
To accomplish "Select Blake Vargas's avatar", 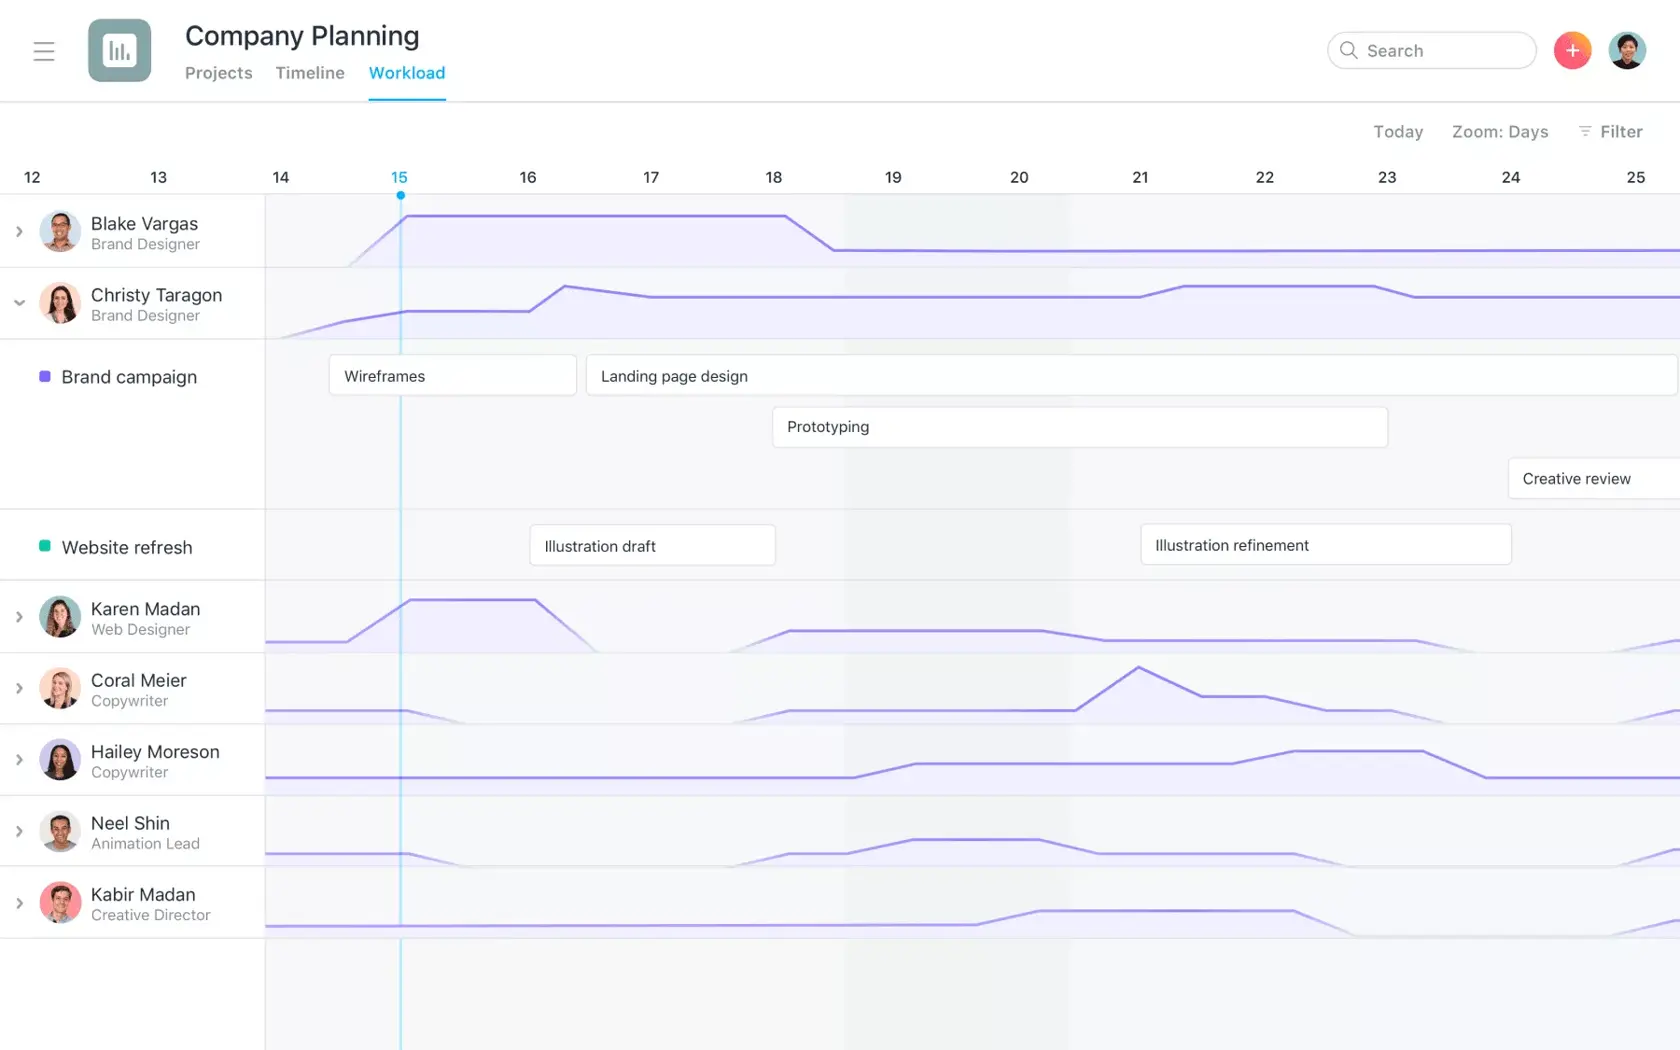I will point(60,231).
